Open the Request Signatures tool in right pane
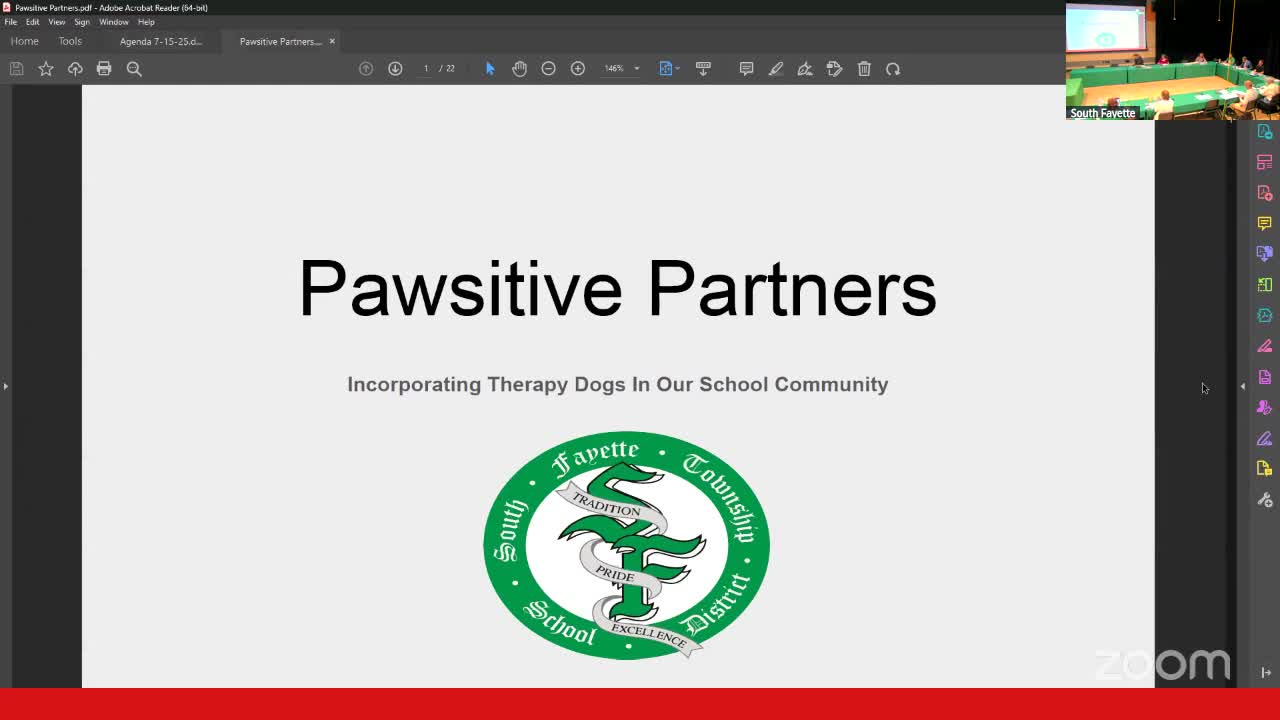The height and width of the screenshot is (720, 1280). tap(1264, 407)
